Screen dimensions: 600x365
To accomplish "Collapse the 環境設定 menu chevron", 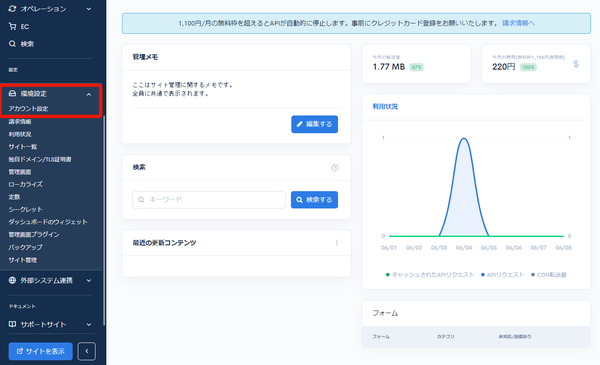I will click(x=89, y=94).
